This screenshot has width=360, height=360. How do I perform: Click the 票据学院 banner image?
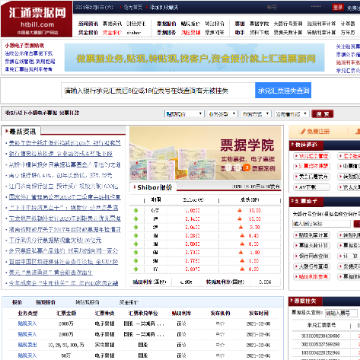pyautogui.click(x=205, y=153)
